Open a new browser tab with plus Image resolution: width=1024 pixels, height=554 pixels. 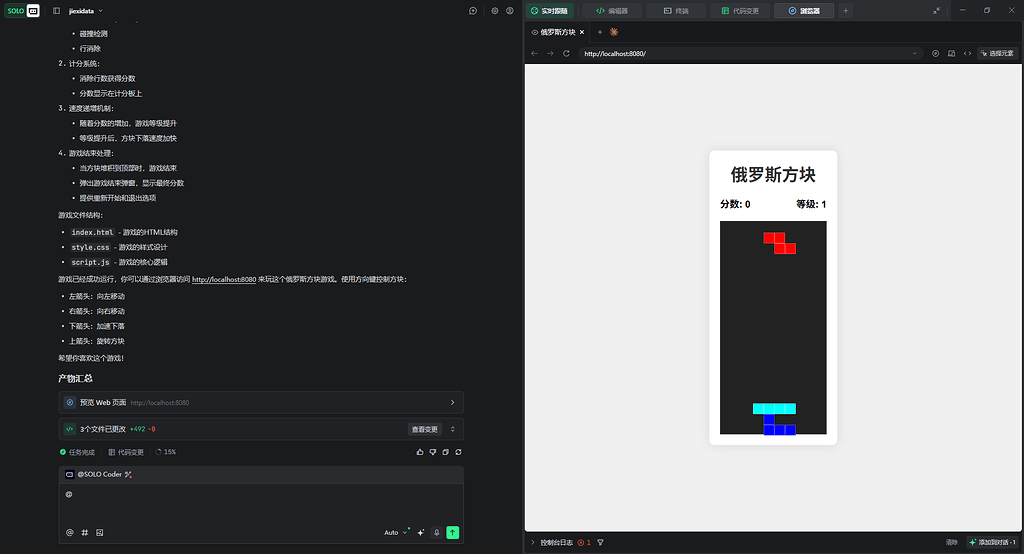tap(600, 32)
